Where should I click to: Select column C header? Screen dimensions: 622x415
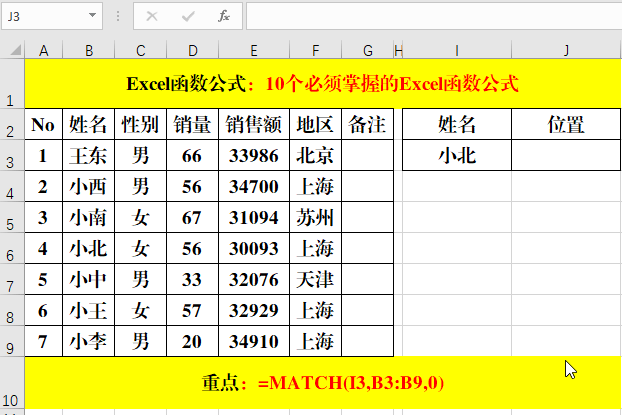click(x=140, y=51)
